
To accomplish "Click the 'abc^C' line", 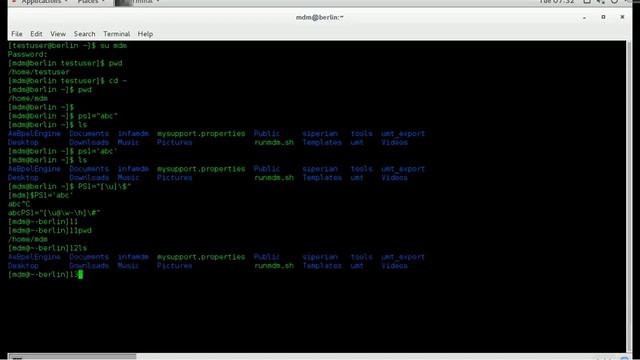I will (19, 204).
